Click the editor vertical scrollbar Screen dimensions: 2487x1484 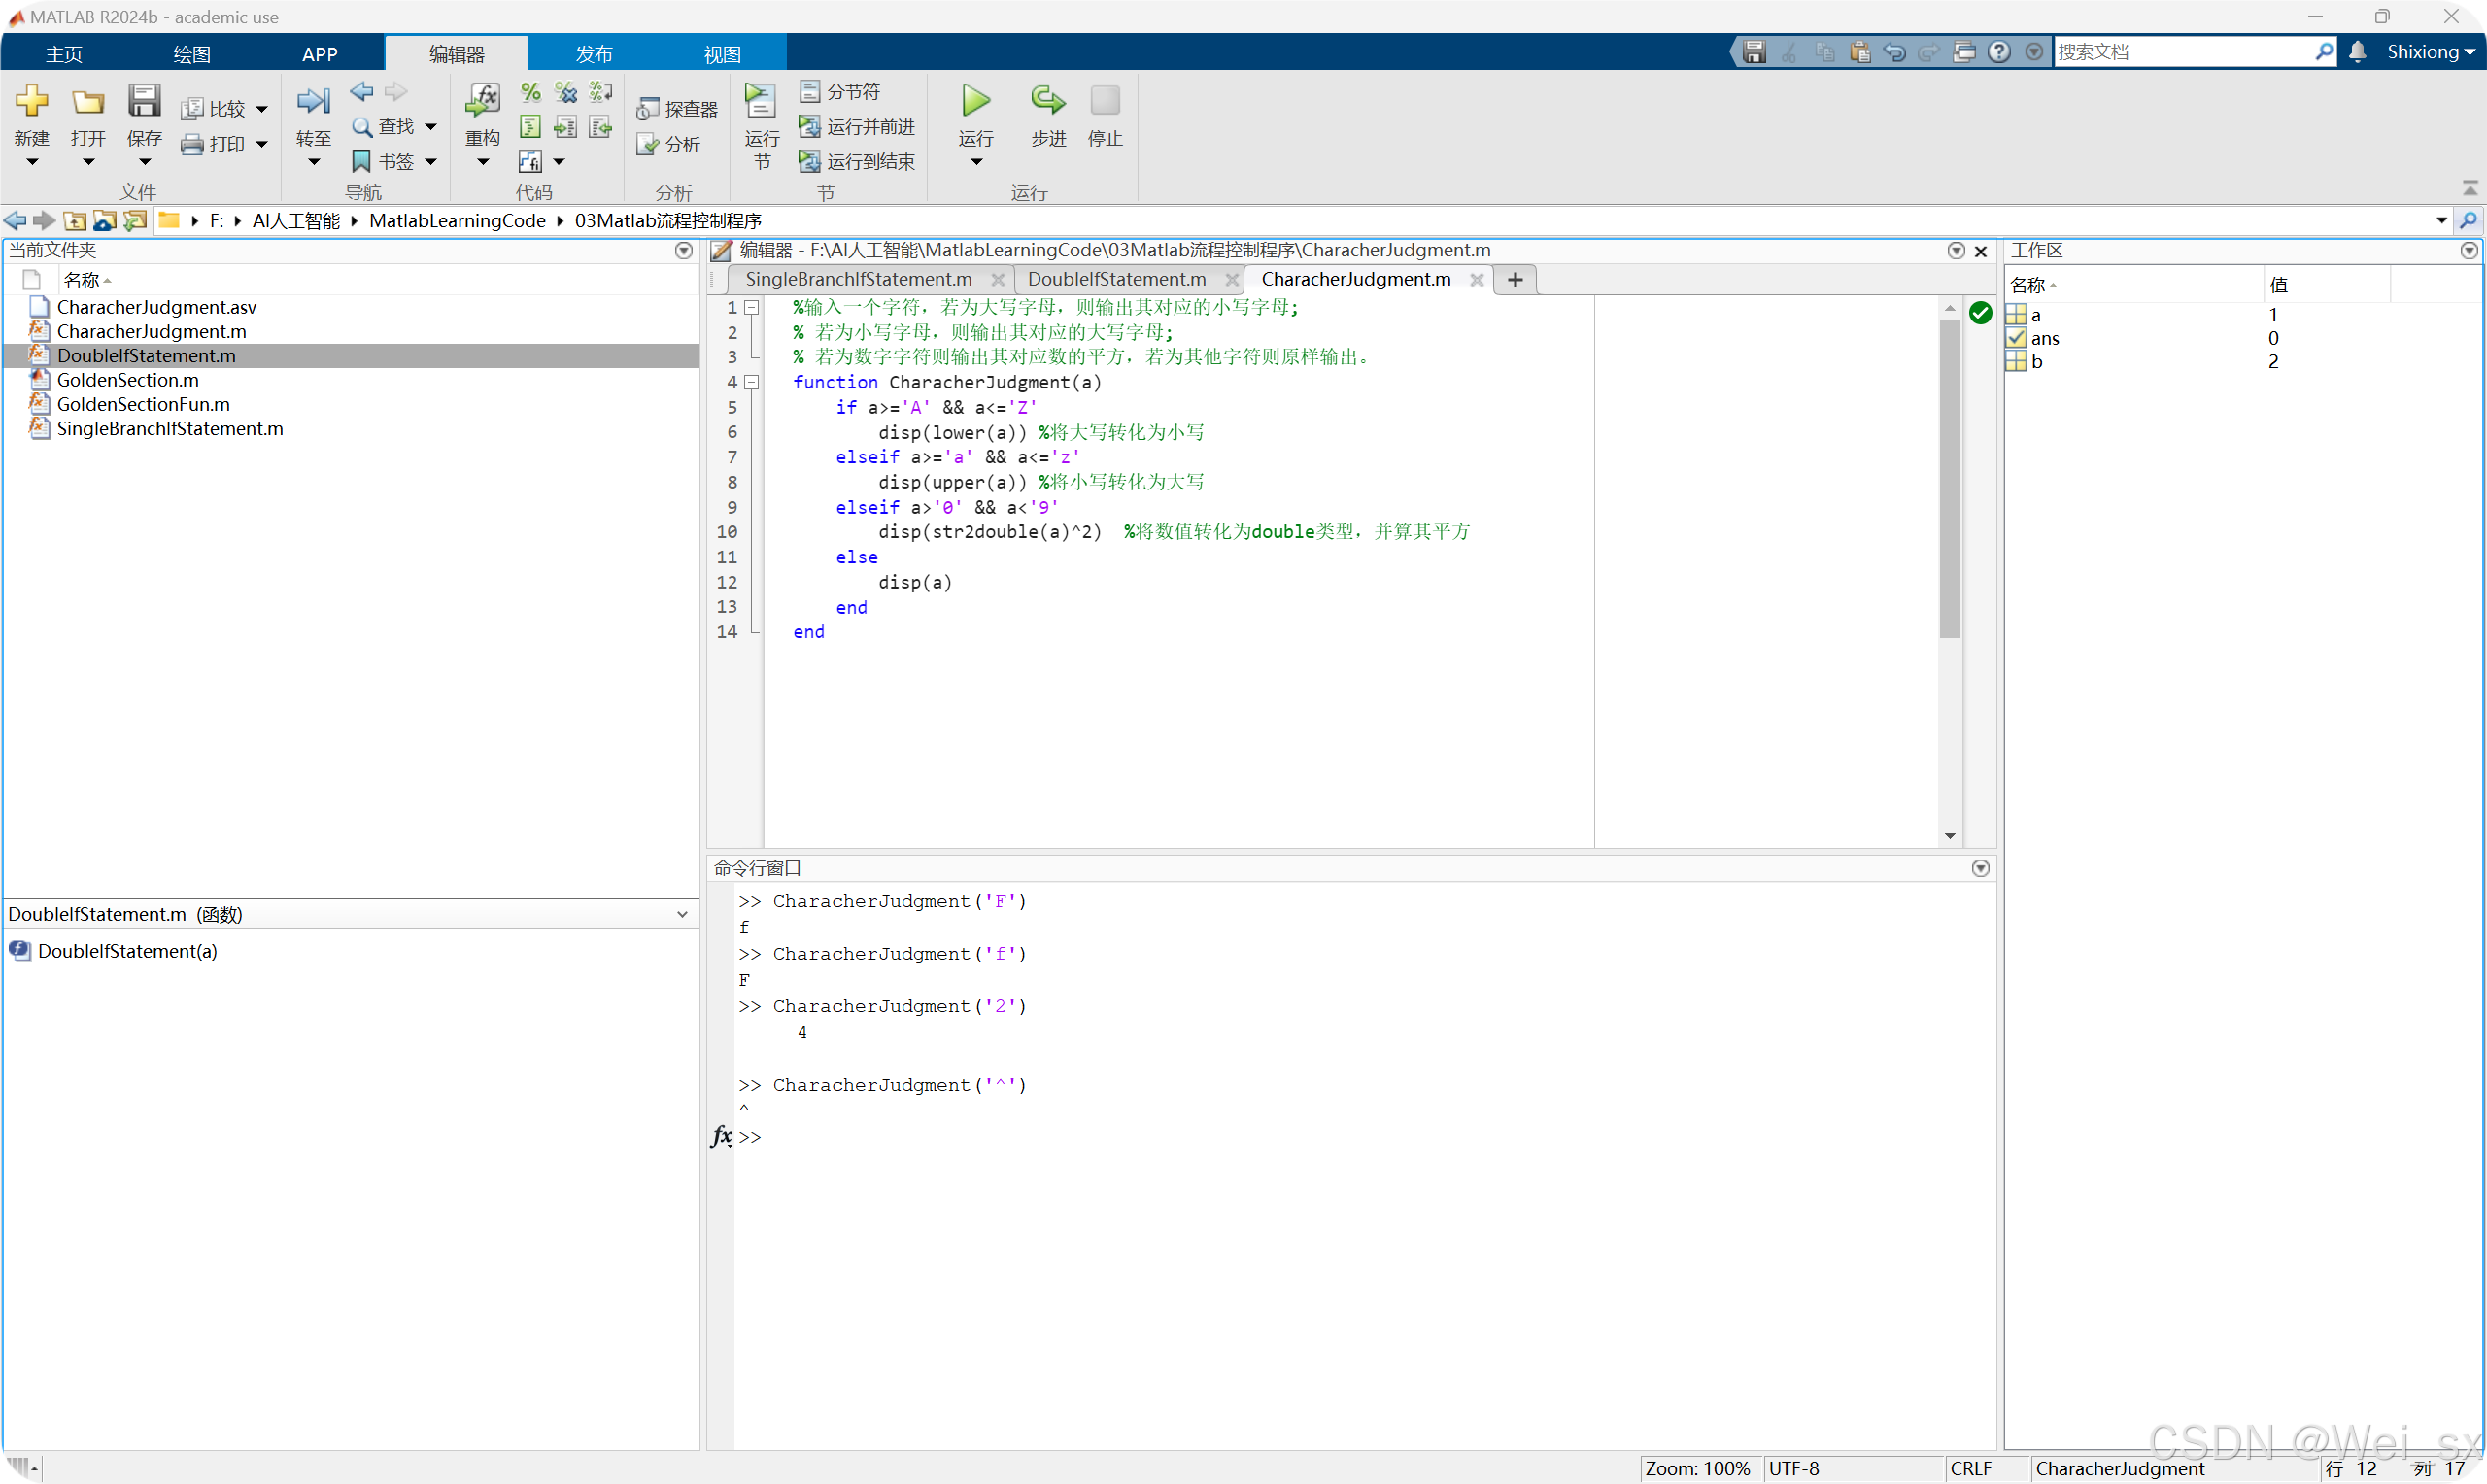[1949, 480]
